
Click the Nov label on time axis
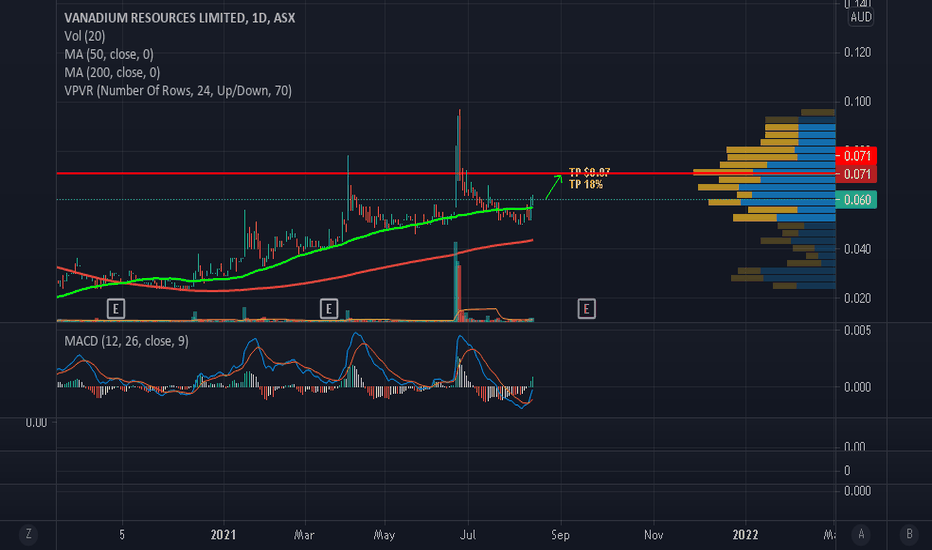(653, 535)
